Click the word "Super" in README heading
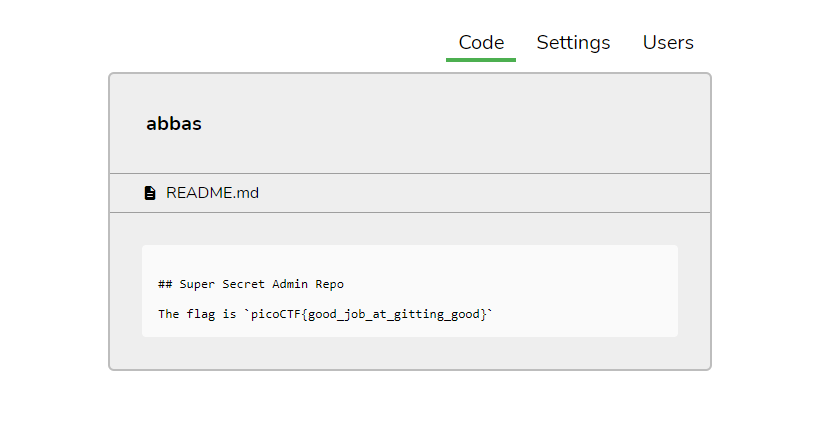 tap(197, 284)
